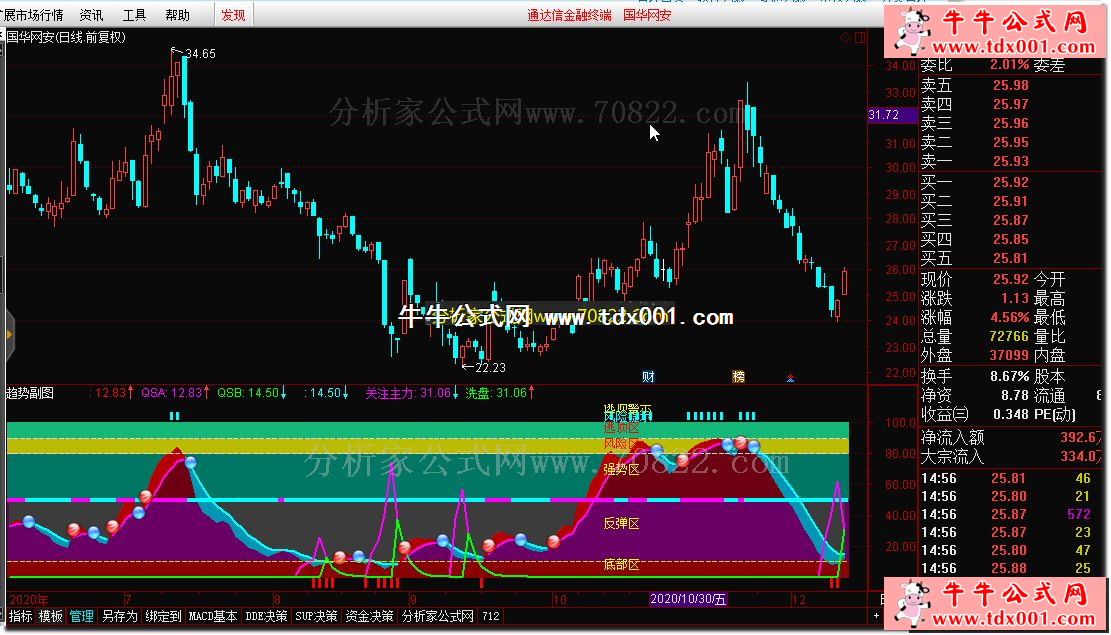Screen dimensions: 1111x635
Task: Switch to the 指标 tab
Action: pyautogui.click(x=21, y=617)
